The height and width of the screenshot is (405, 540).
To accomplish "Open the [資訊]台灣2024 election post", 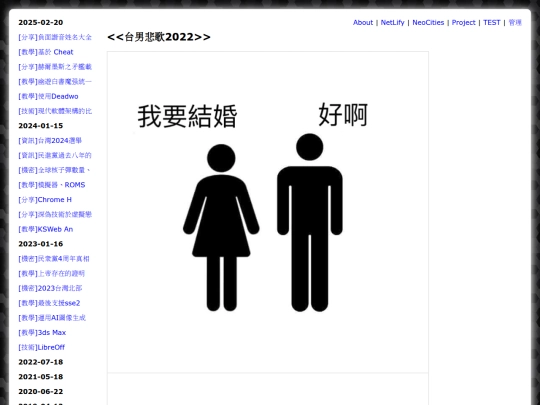I will click(x=50, y=141).
